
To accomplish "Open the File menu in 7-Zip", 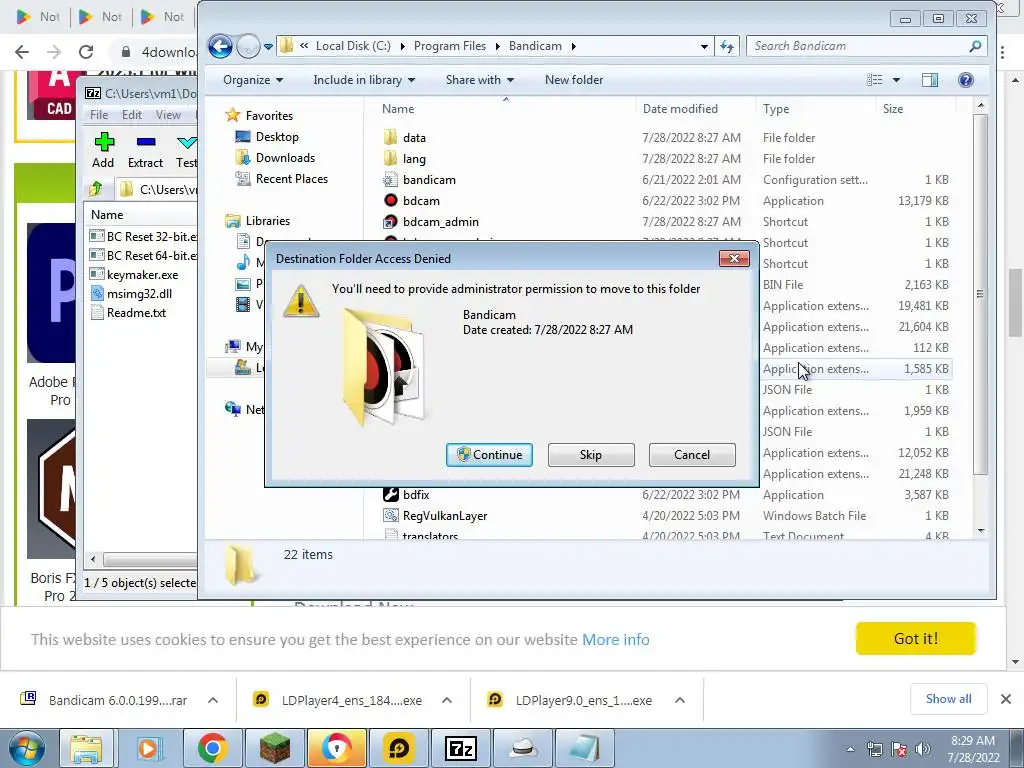I will [99, 115].
